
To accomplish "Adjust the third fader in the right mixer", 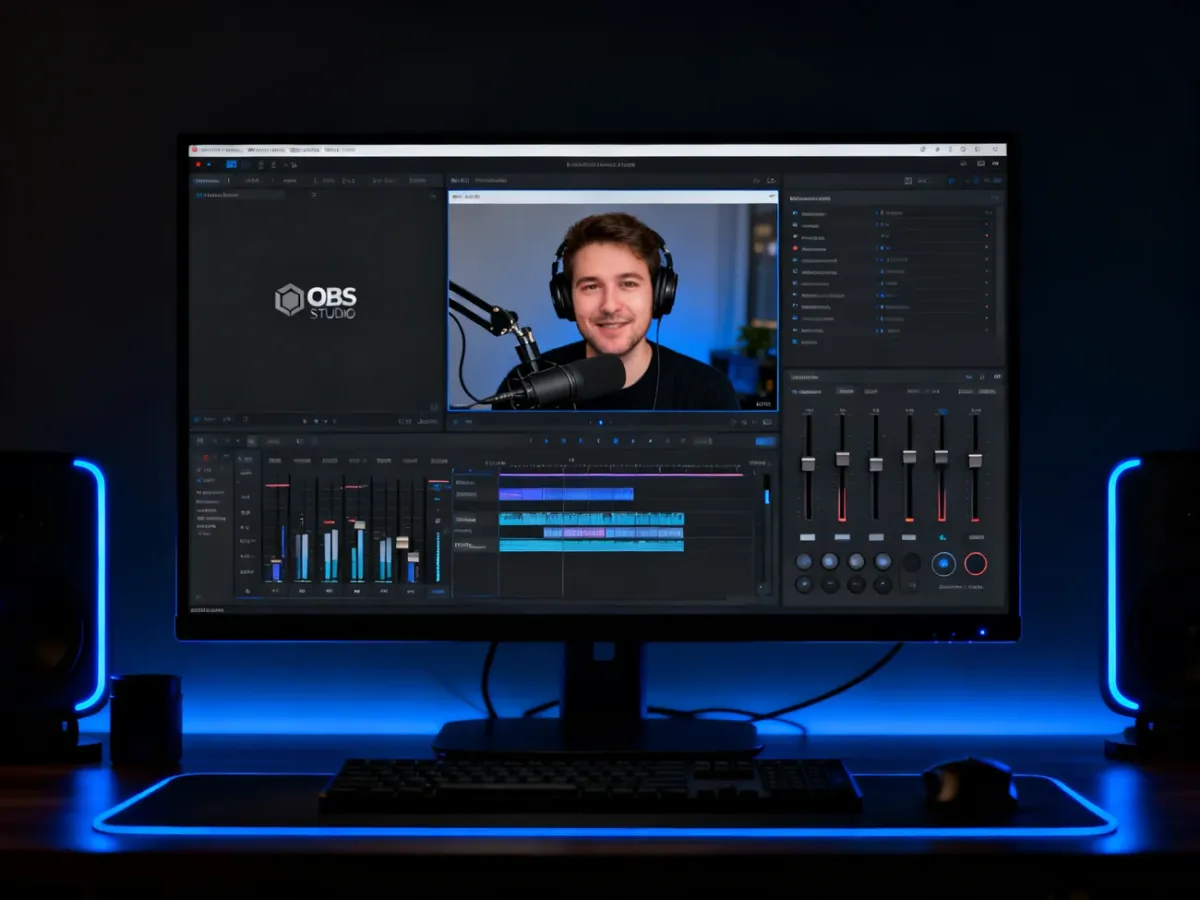I will click(875, 464).
